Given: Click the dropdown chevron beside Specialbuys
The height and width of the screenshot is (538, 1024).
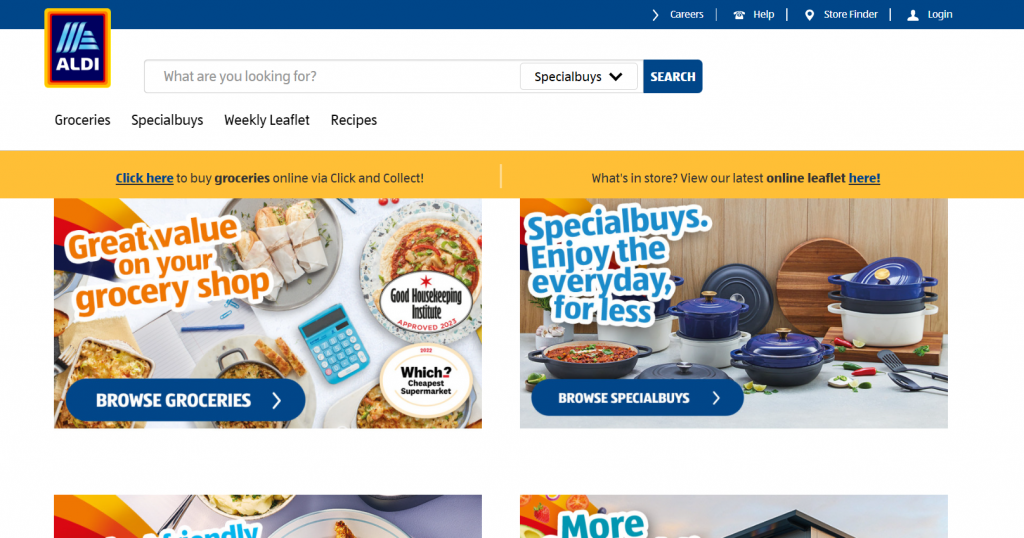Looking at the screenshot, I should [x=615, y=76].
